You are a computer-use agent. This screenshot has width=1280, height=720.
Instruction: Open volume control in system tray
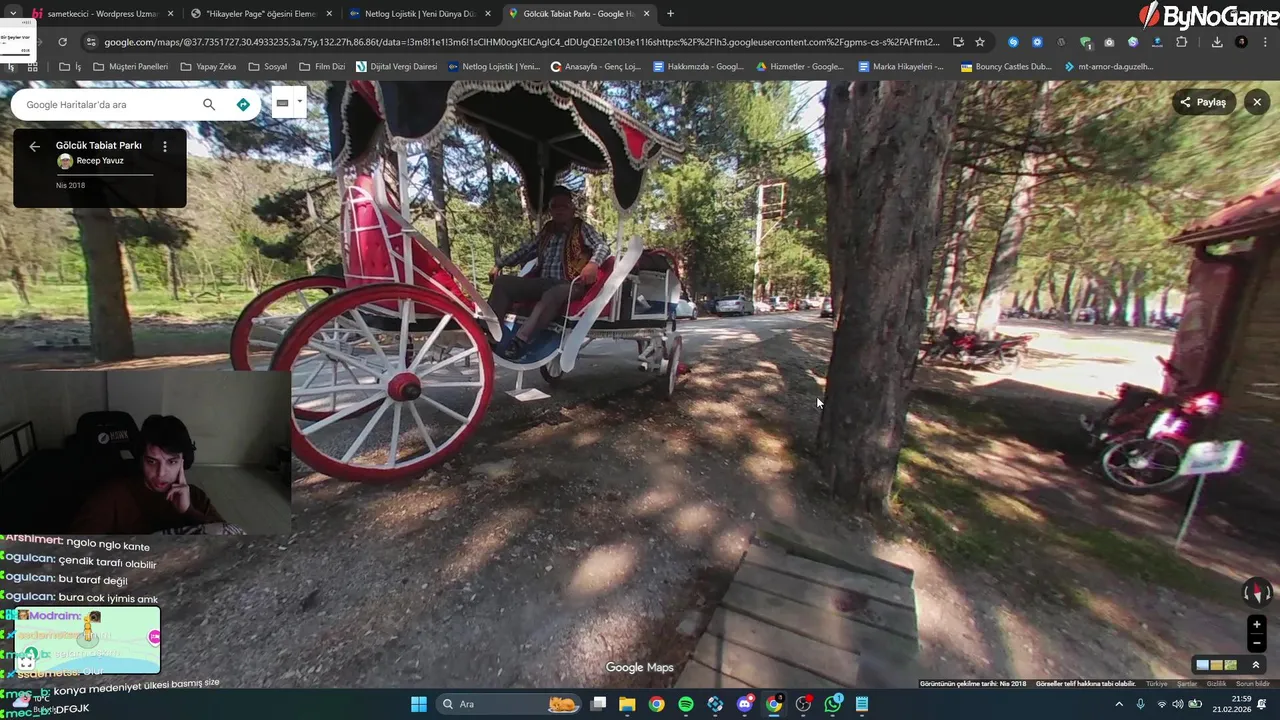coord(1177,704)
